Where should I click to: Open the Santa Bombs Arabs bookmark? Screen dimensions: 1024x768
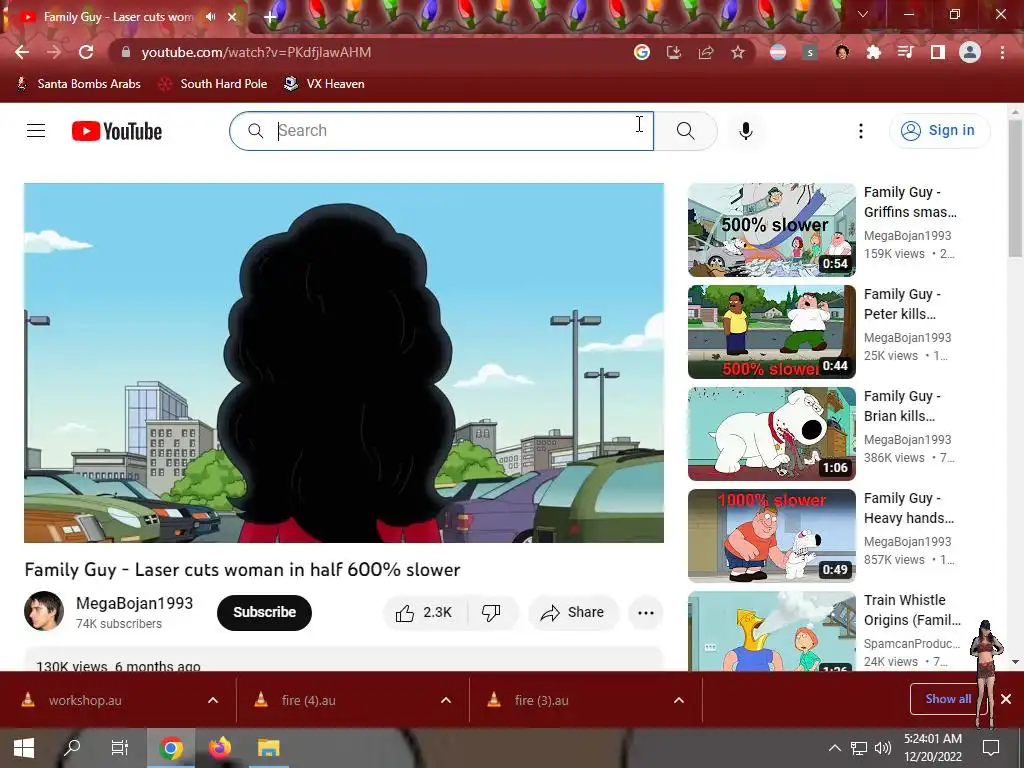click(x=78, y=84)
